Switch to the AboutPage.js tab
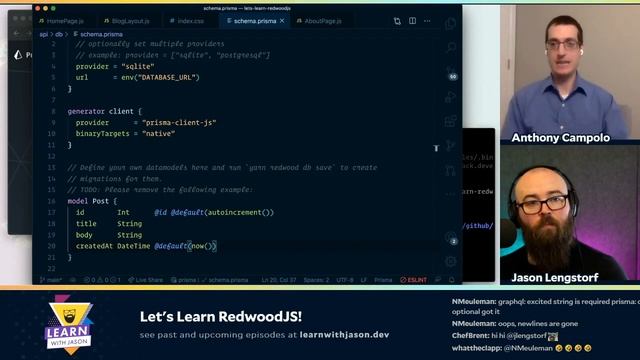640x360 pixels. (x=320, y=21)
